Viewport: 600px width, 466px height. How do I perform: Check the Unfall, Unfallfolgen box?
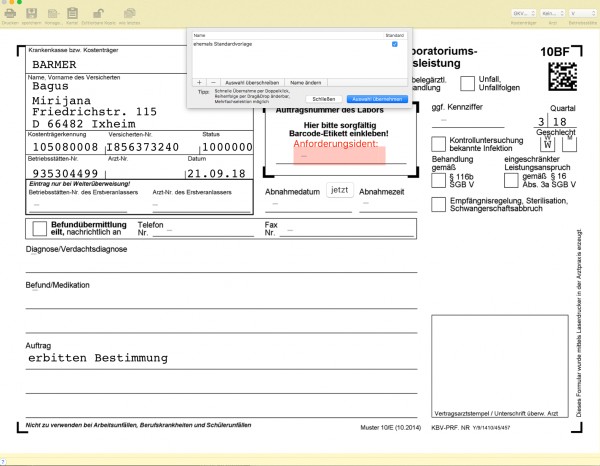[467, 83]
